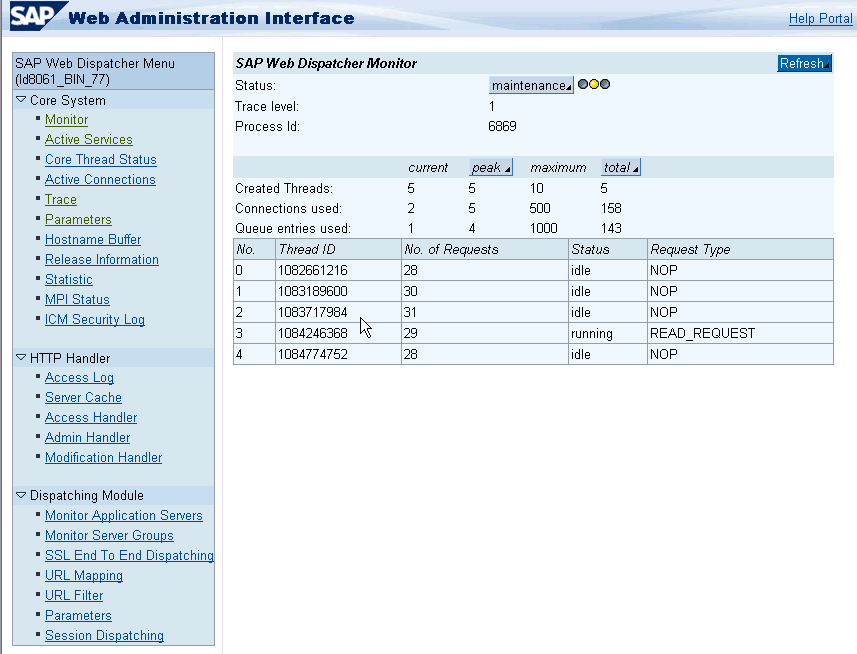Select the running thread row 1084246368
This screenshot has height=654, width=857.
click(312, 333)
